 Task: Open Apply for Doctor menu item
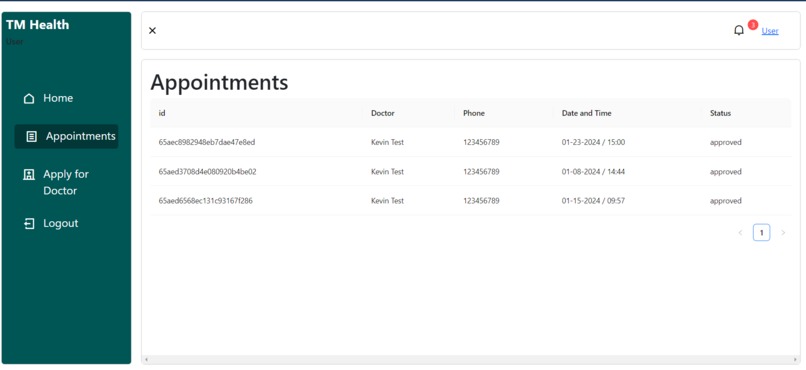(x=66, y=182)
